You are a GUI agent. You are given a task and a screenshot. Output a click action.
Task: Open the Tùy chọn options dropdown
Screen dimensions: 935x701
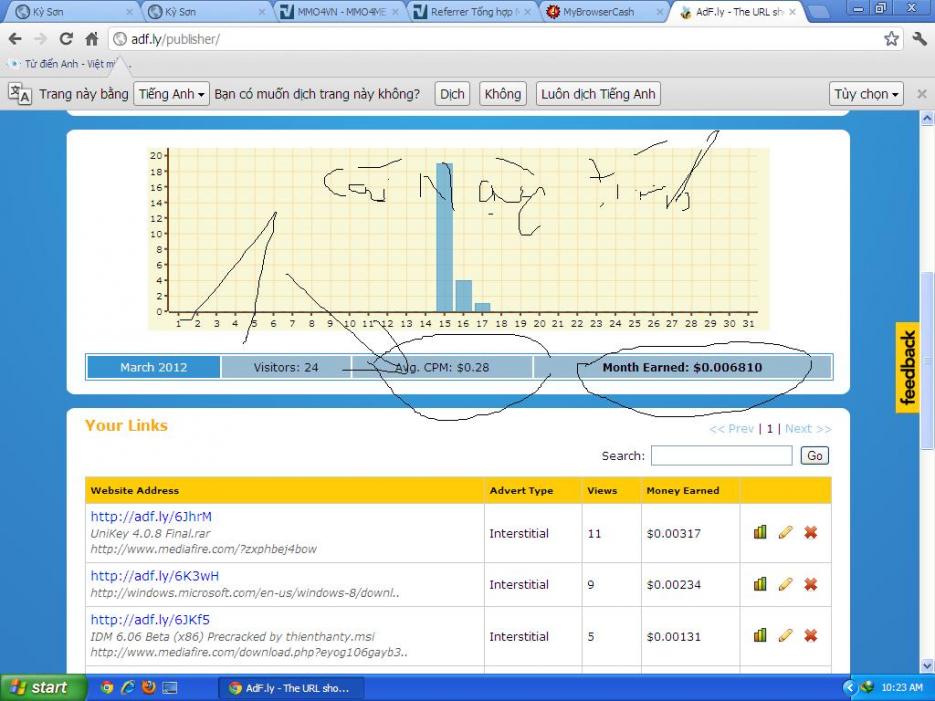click(866, 94)
